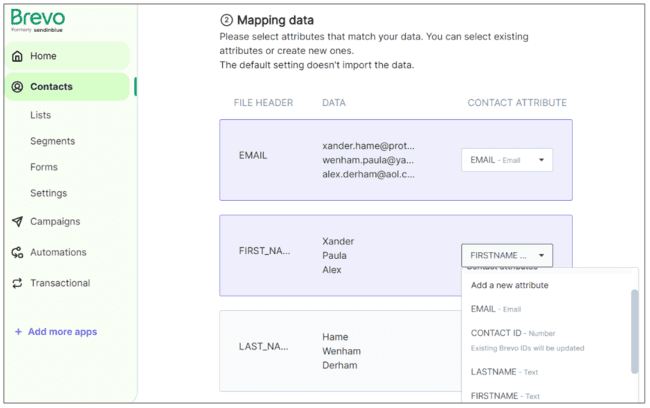Collapse the FIRSTNAME attribute dropdown
This screenshot has height=408, width=650.
pyautogui.click(x=506, y=255)
